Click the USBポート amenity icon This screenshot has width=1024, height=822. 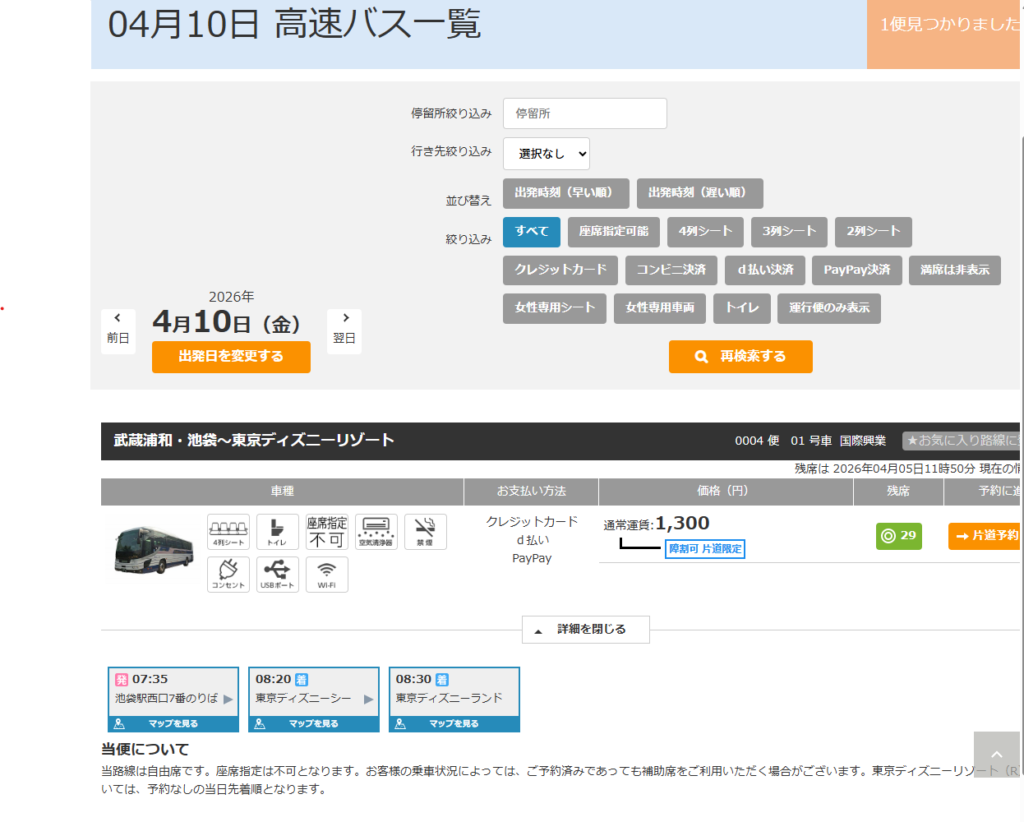(x=277, y=574)
